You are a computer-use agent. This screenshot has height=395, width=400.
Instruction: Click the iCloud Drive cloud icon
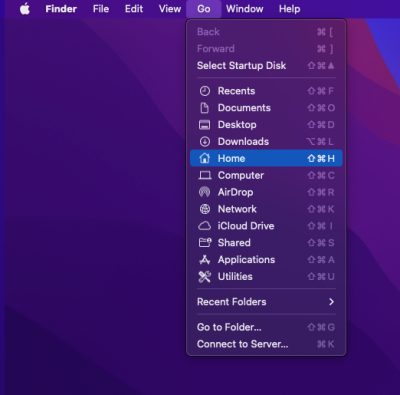coord(205,226)
